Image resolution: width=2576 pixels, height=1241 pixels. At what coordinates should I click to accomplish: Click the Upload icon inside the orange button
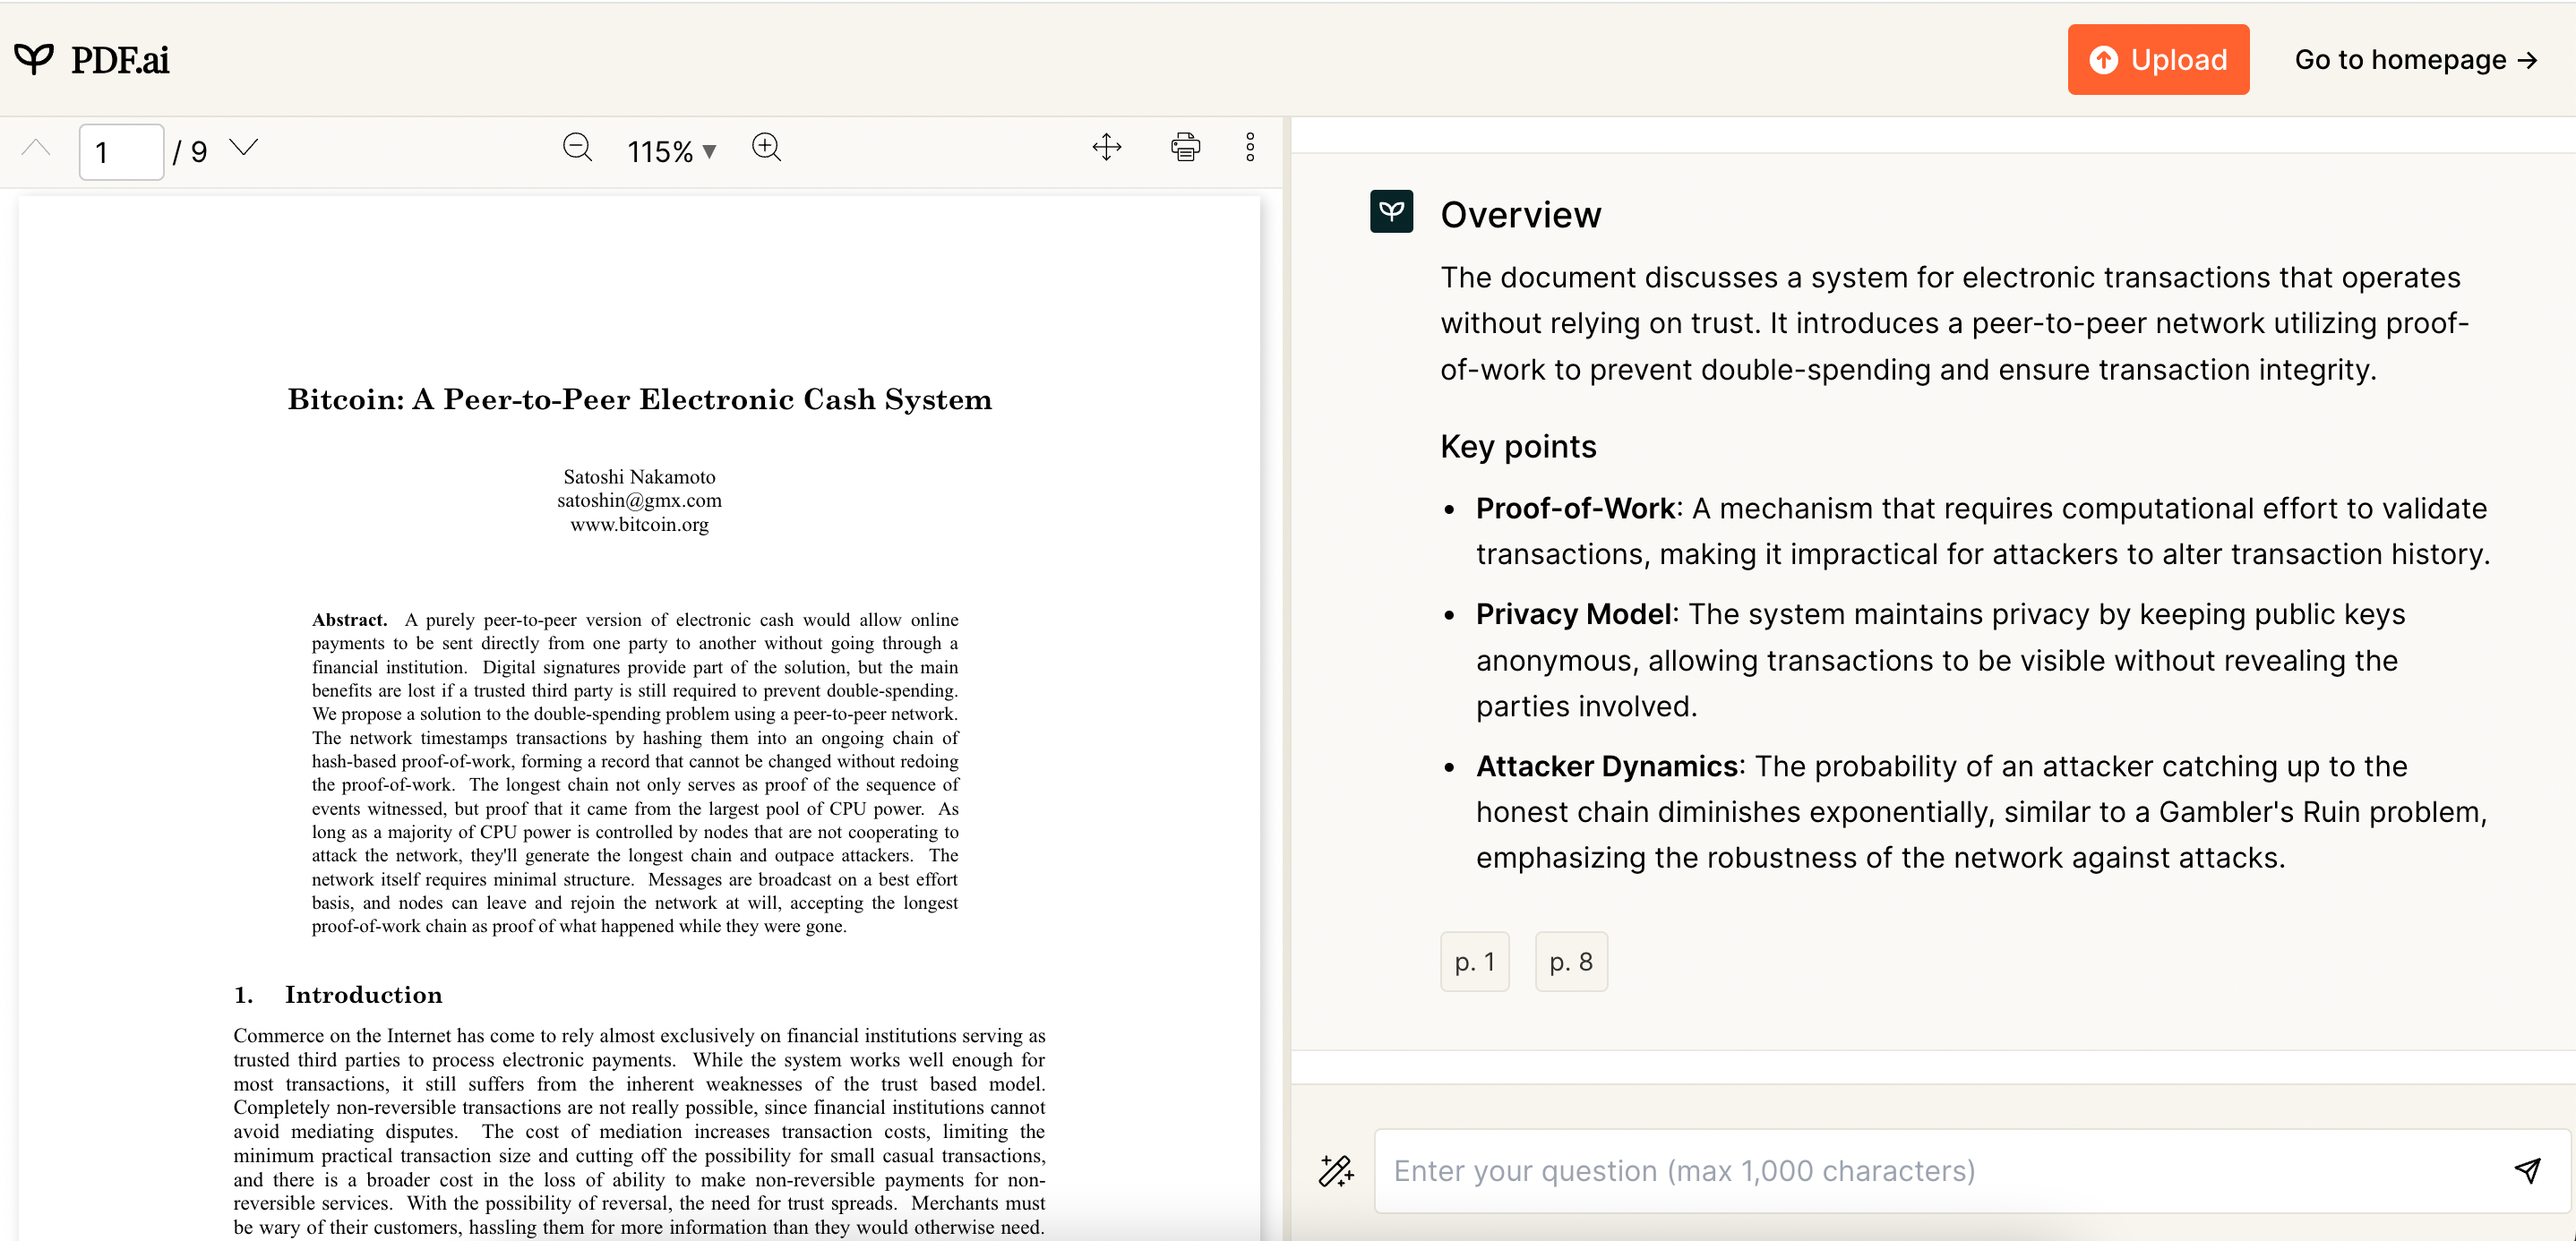pyautogui.click(x=2104, y=60)
